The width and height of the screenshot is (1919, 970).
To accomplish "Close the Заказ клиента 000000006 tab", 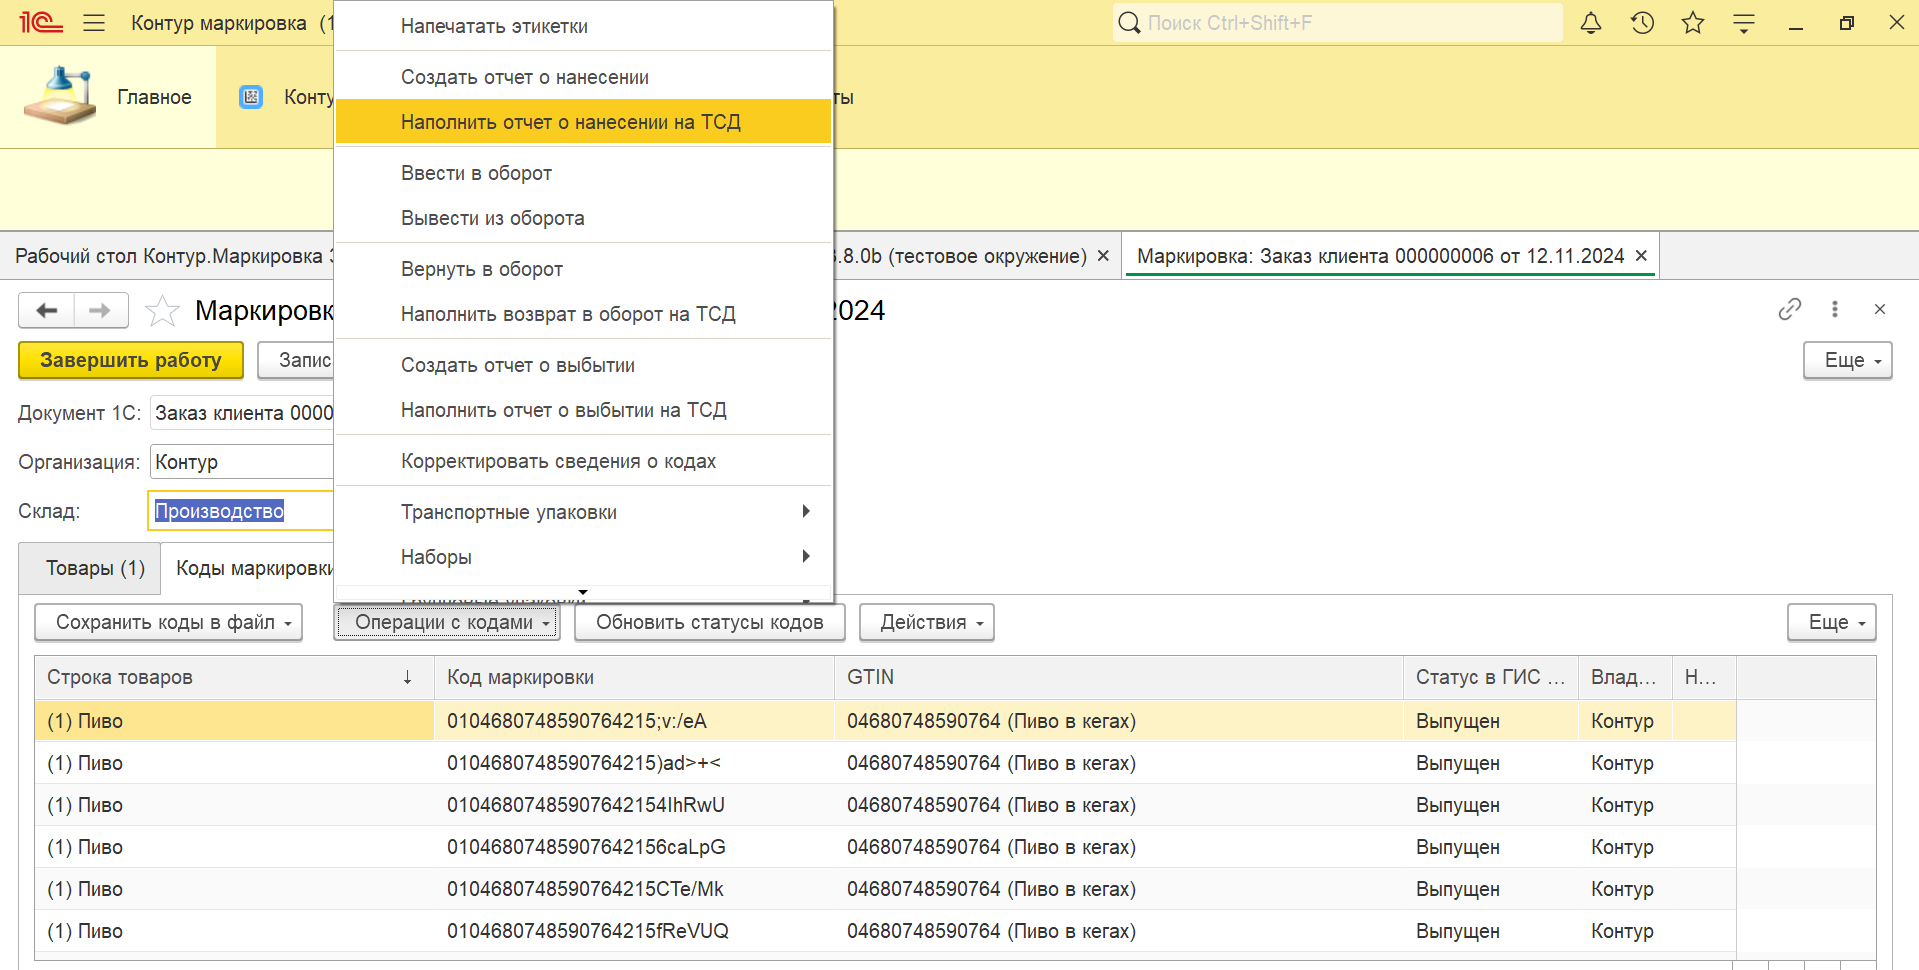I will [1641, 256].
